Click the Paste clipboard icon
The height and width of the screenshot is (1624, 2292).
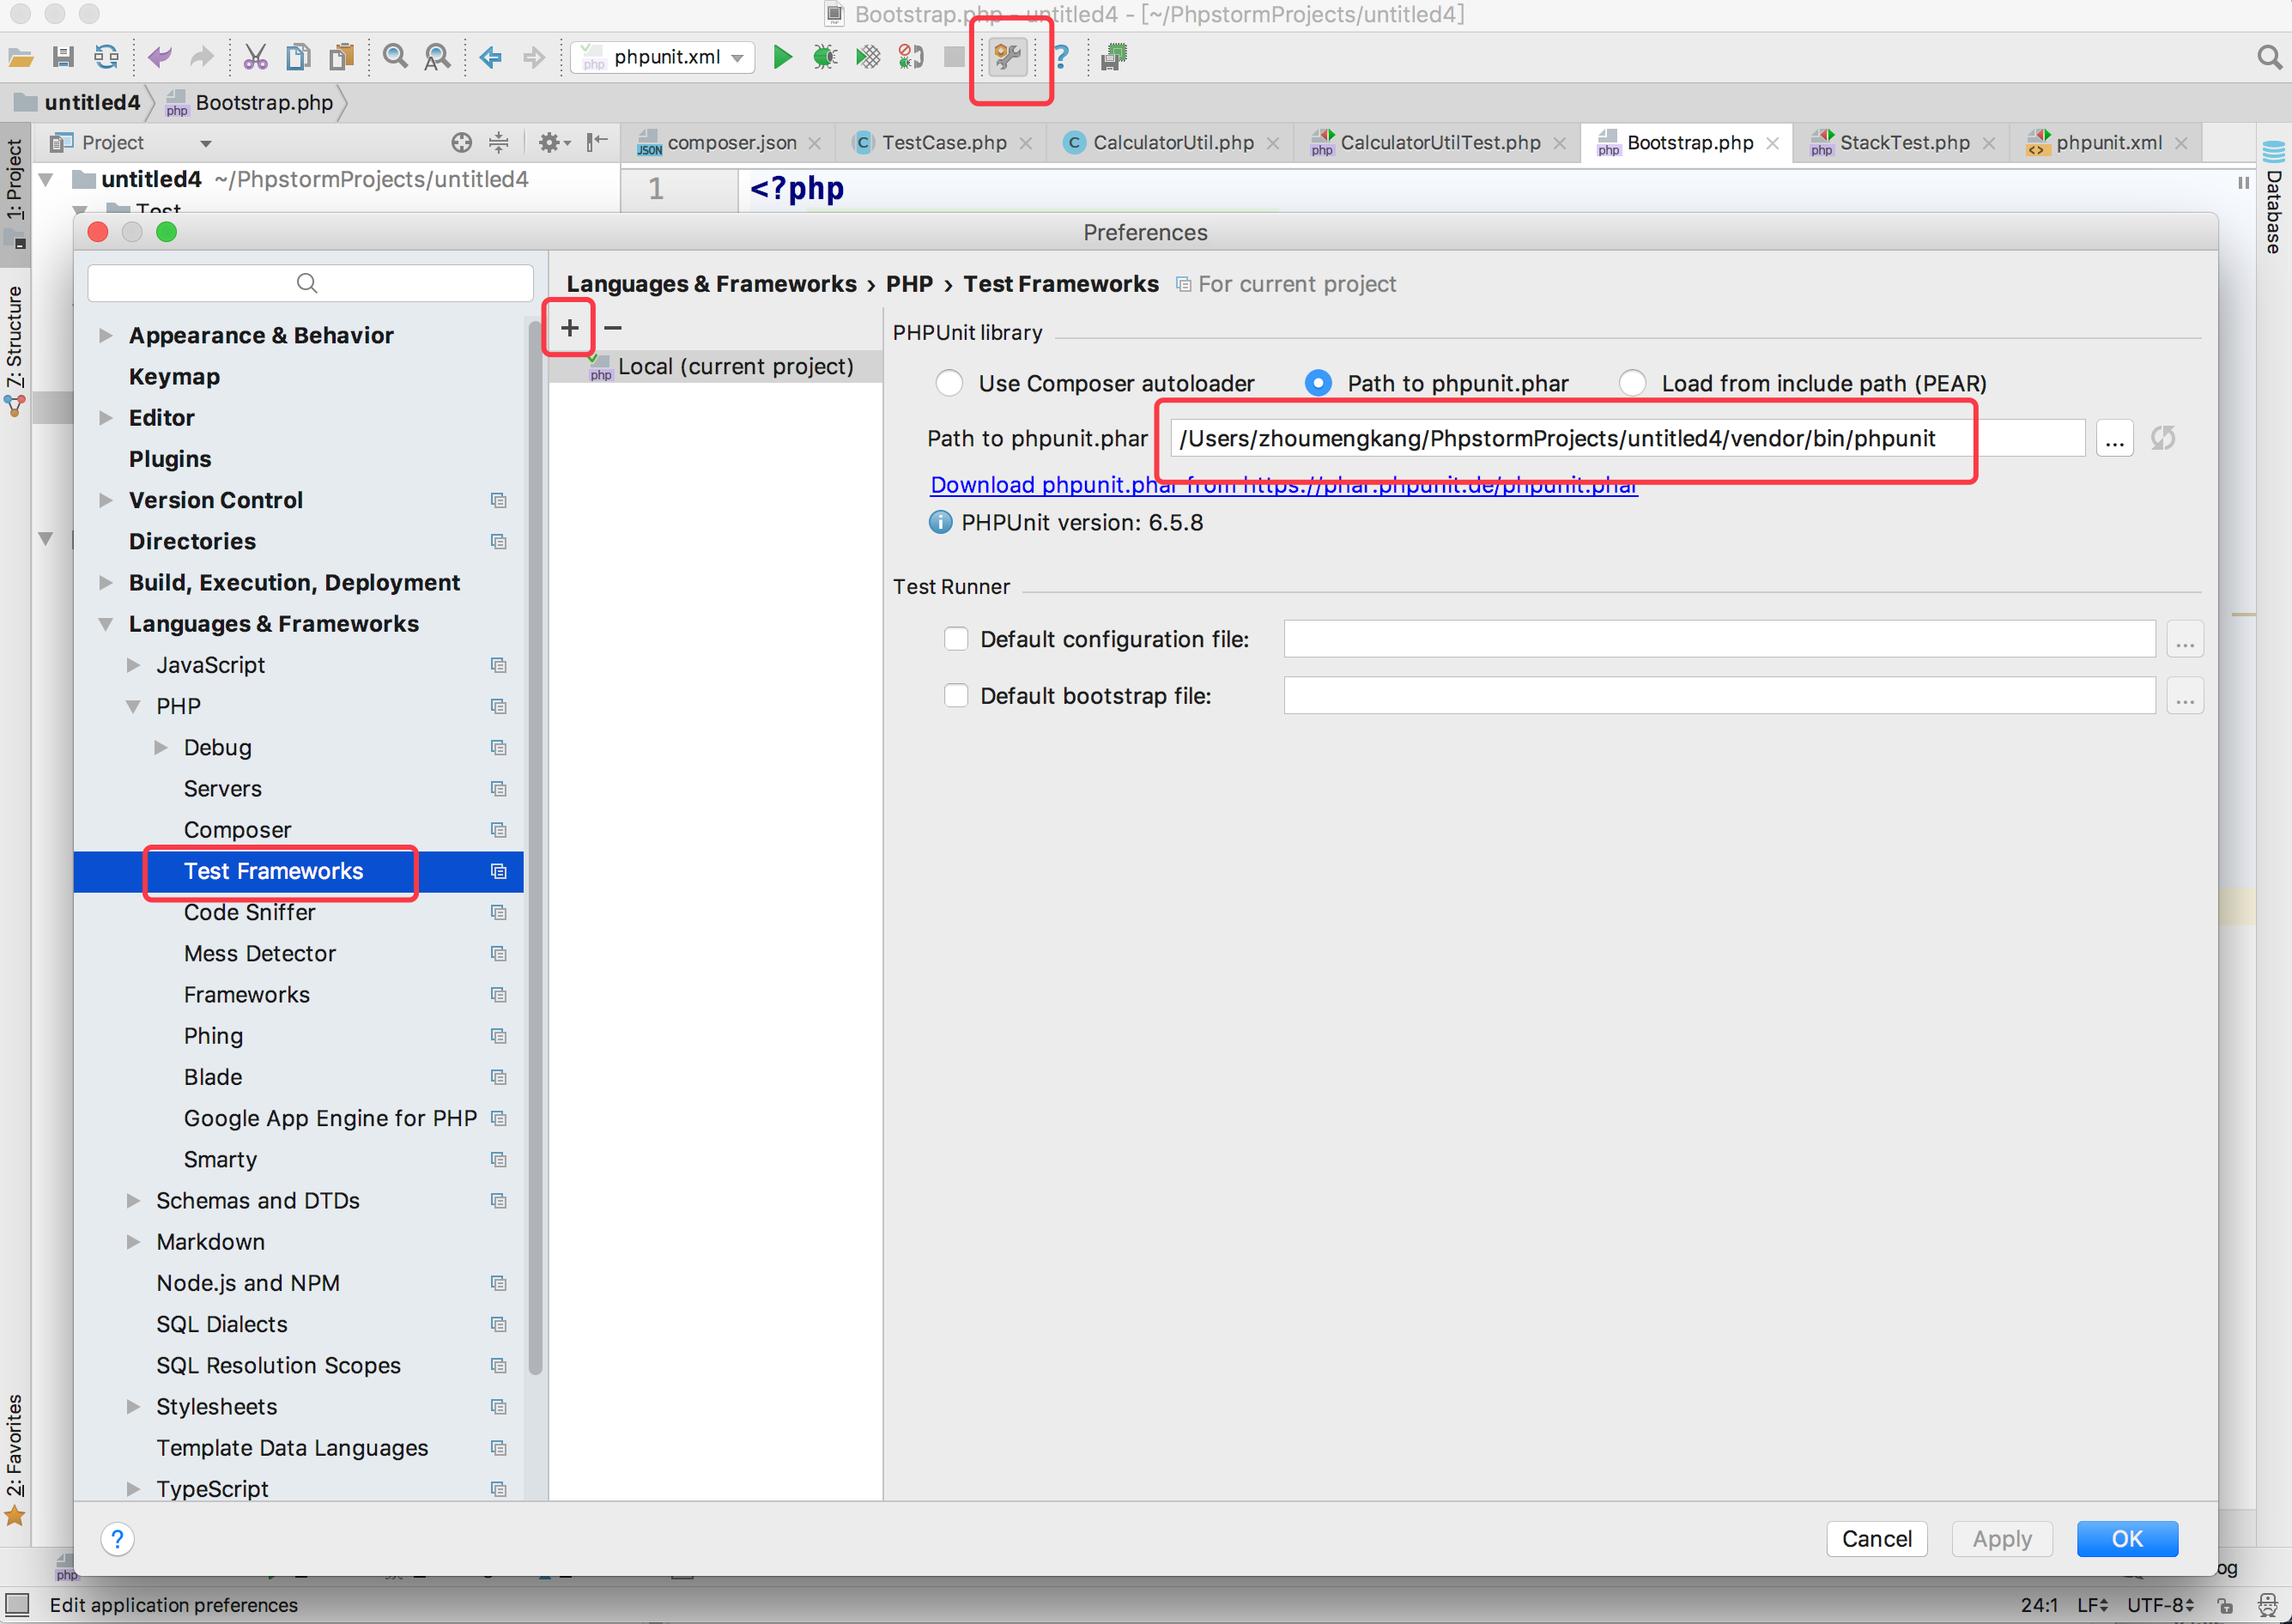341,57
